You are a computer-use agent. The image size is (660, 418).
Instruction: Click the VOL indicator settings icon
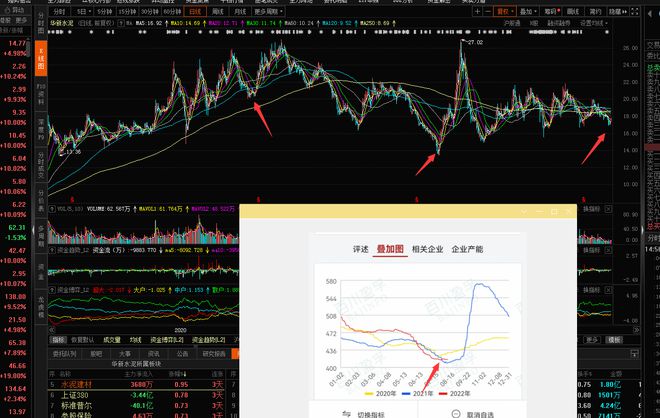(52, 209)
